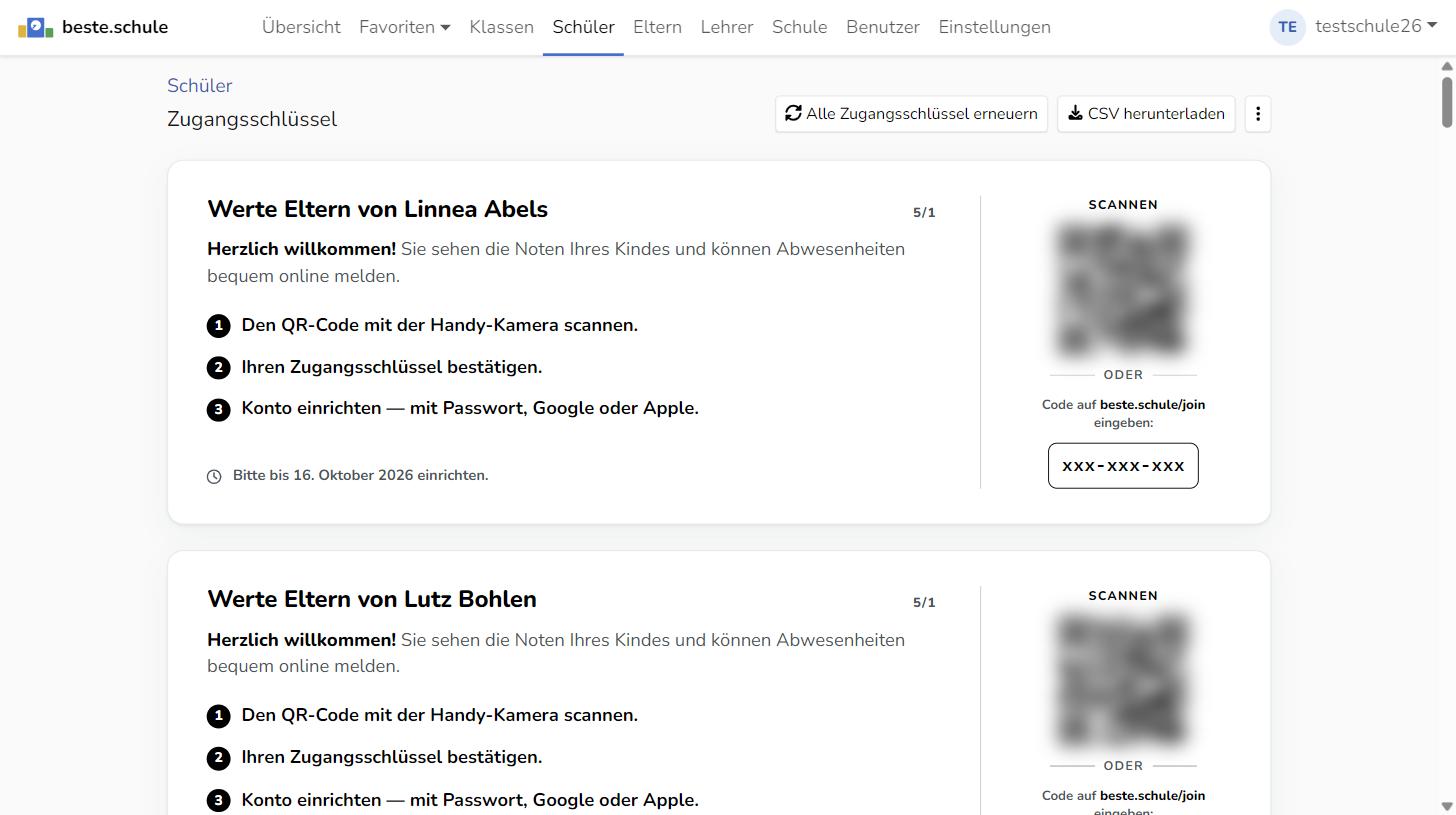Click the 5/1 class label in Lutz Bohlen's card
This screenshot has width=1456, height=815.
click(924, 603)
